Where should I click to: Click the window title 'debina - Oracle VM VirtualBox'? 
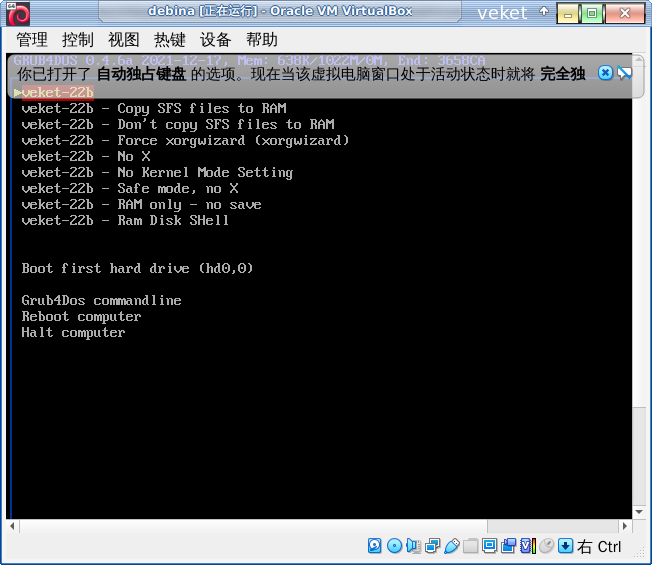(x=280, y=11)
